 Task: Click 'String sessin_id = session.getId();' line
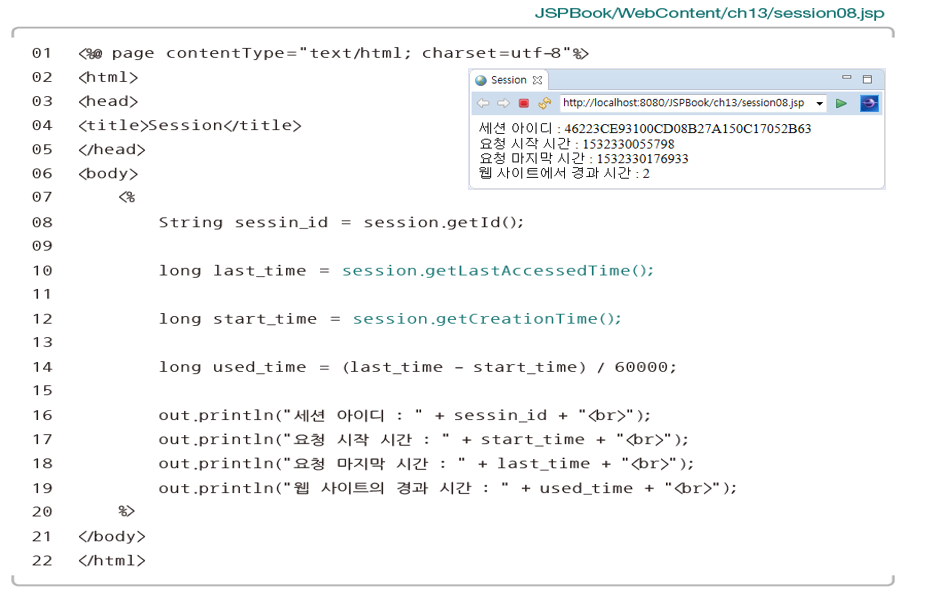341,222
